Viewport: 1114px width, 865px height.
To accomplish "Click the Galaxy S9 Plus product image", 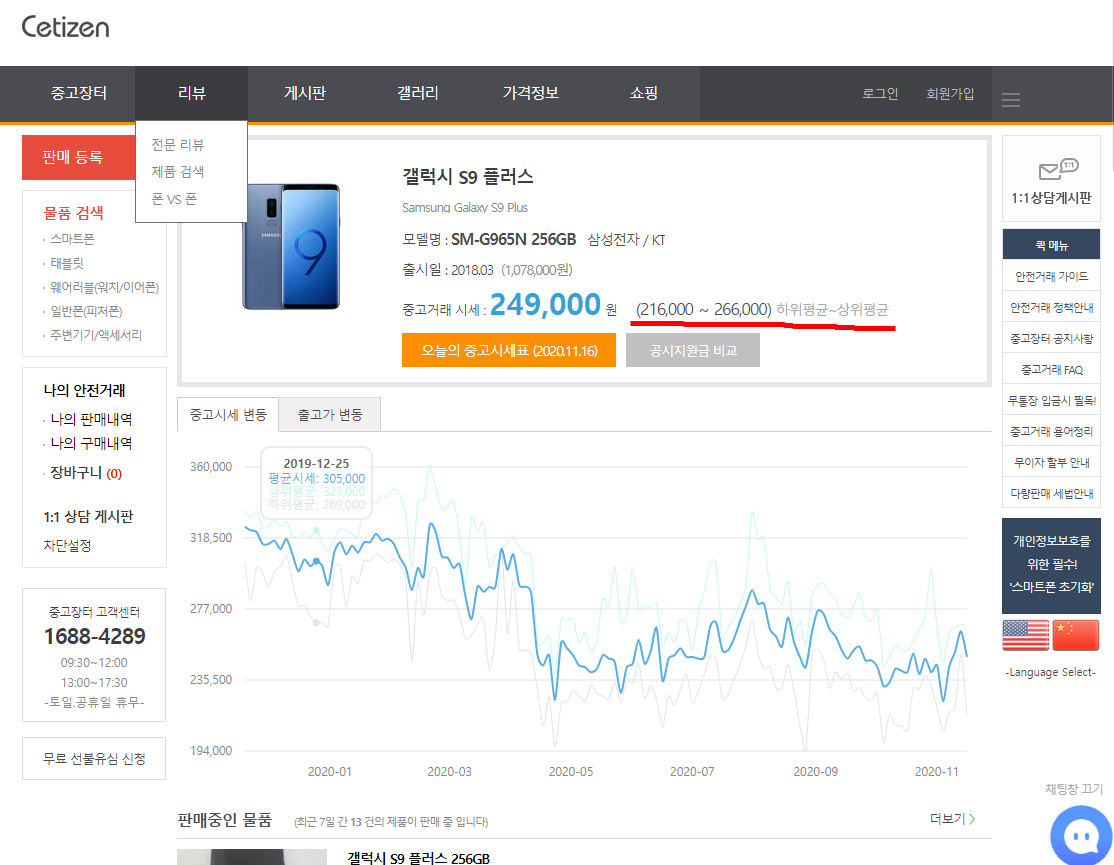I will coord(291,246).
